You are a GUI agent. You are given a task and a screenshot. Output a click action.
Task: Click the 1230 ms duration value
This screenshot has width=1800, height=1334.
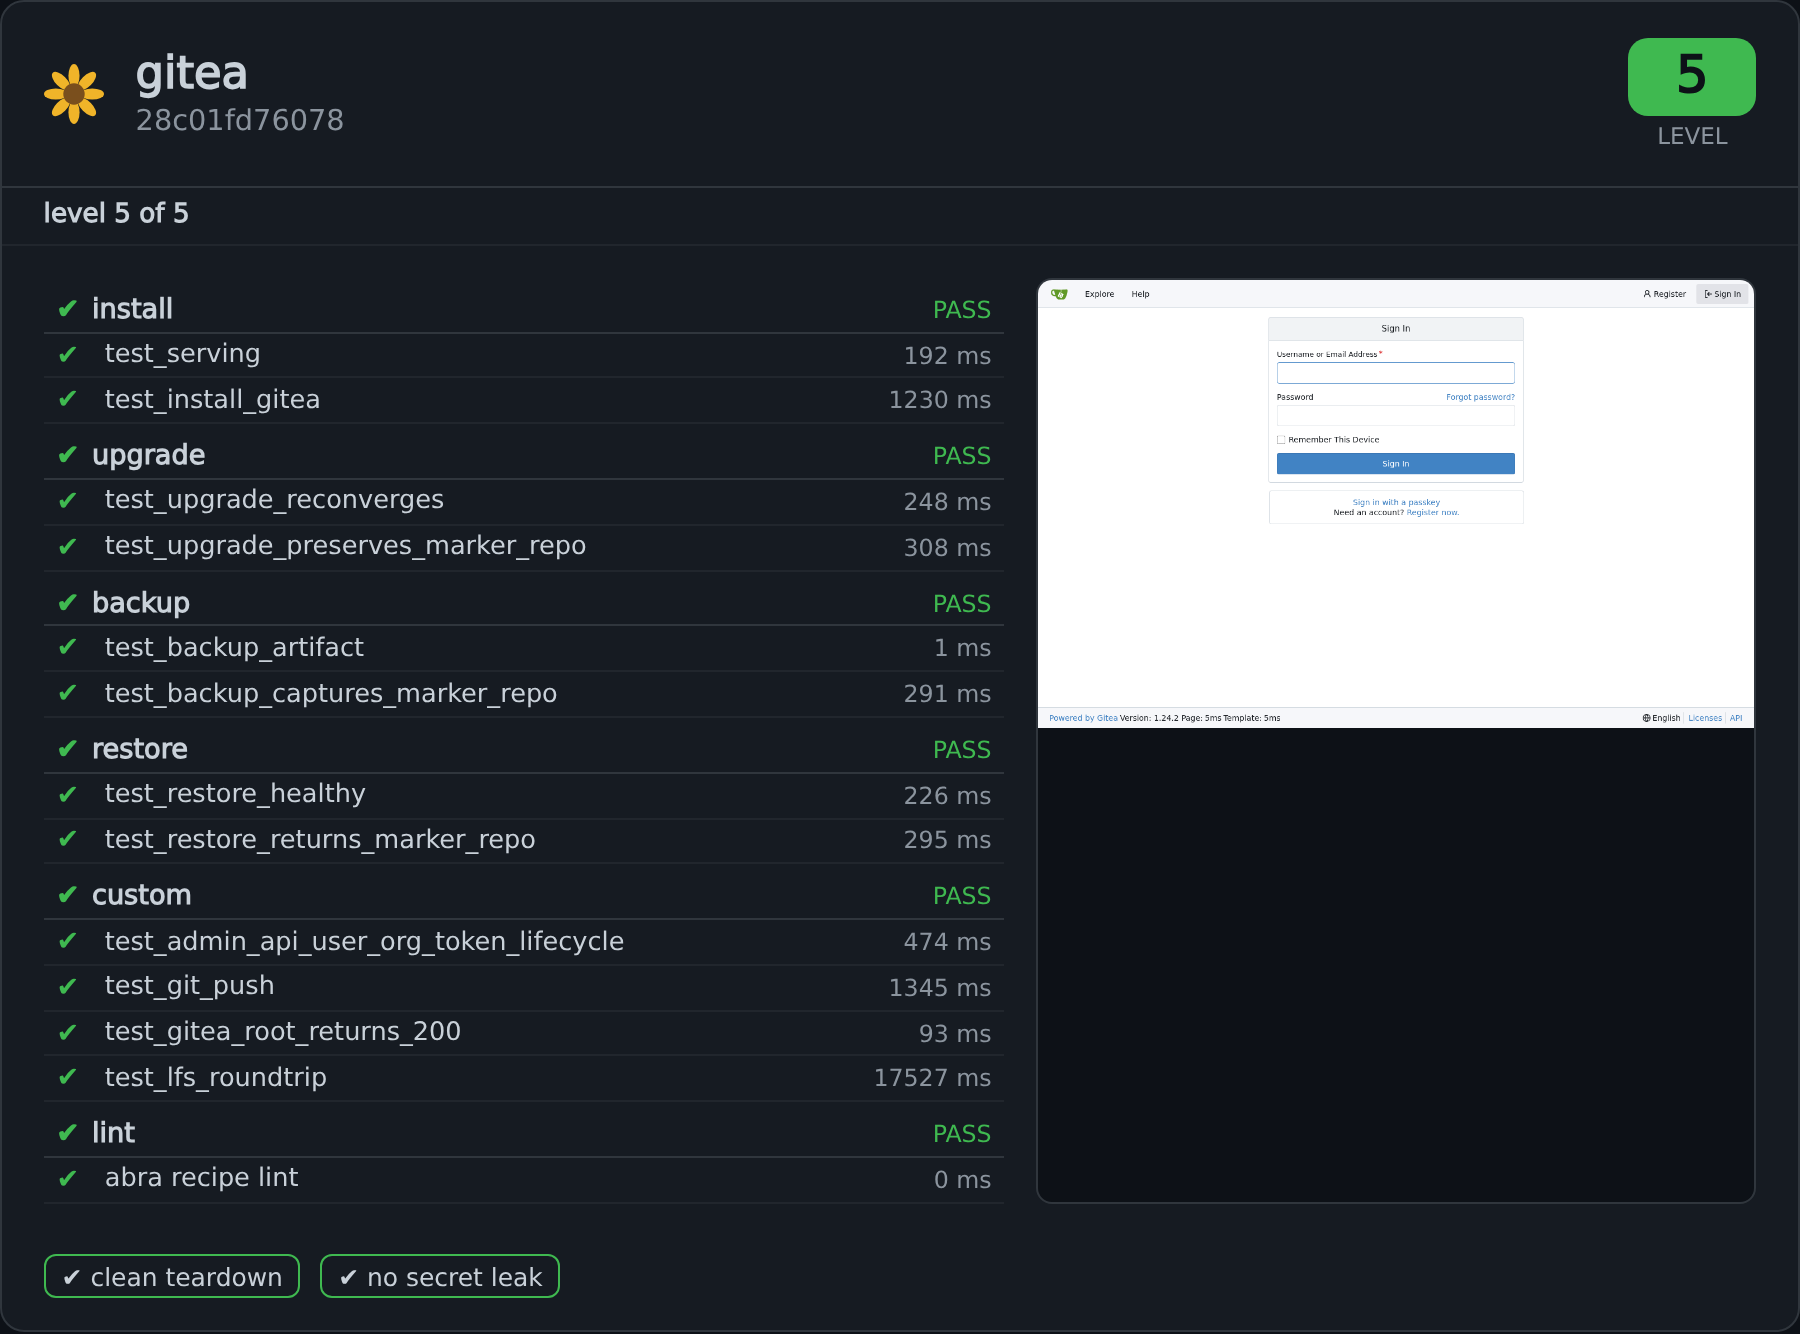pyautogui.click(x=940, y=400)
